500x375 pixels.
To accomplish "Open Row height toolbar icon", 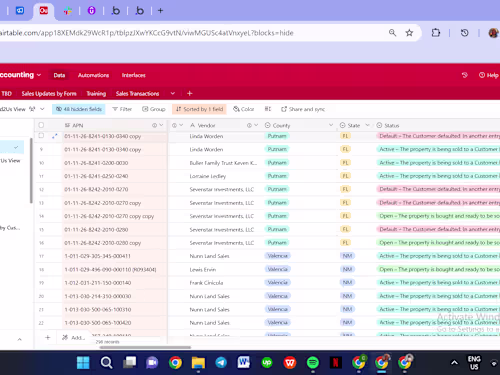I will pos(268,109).
